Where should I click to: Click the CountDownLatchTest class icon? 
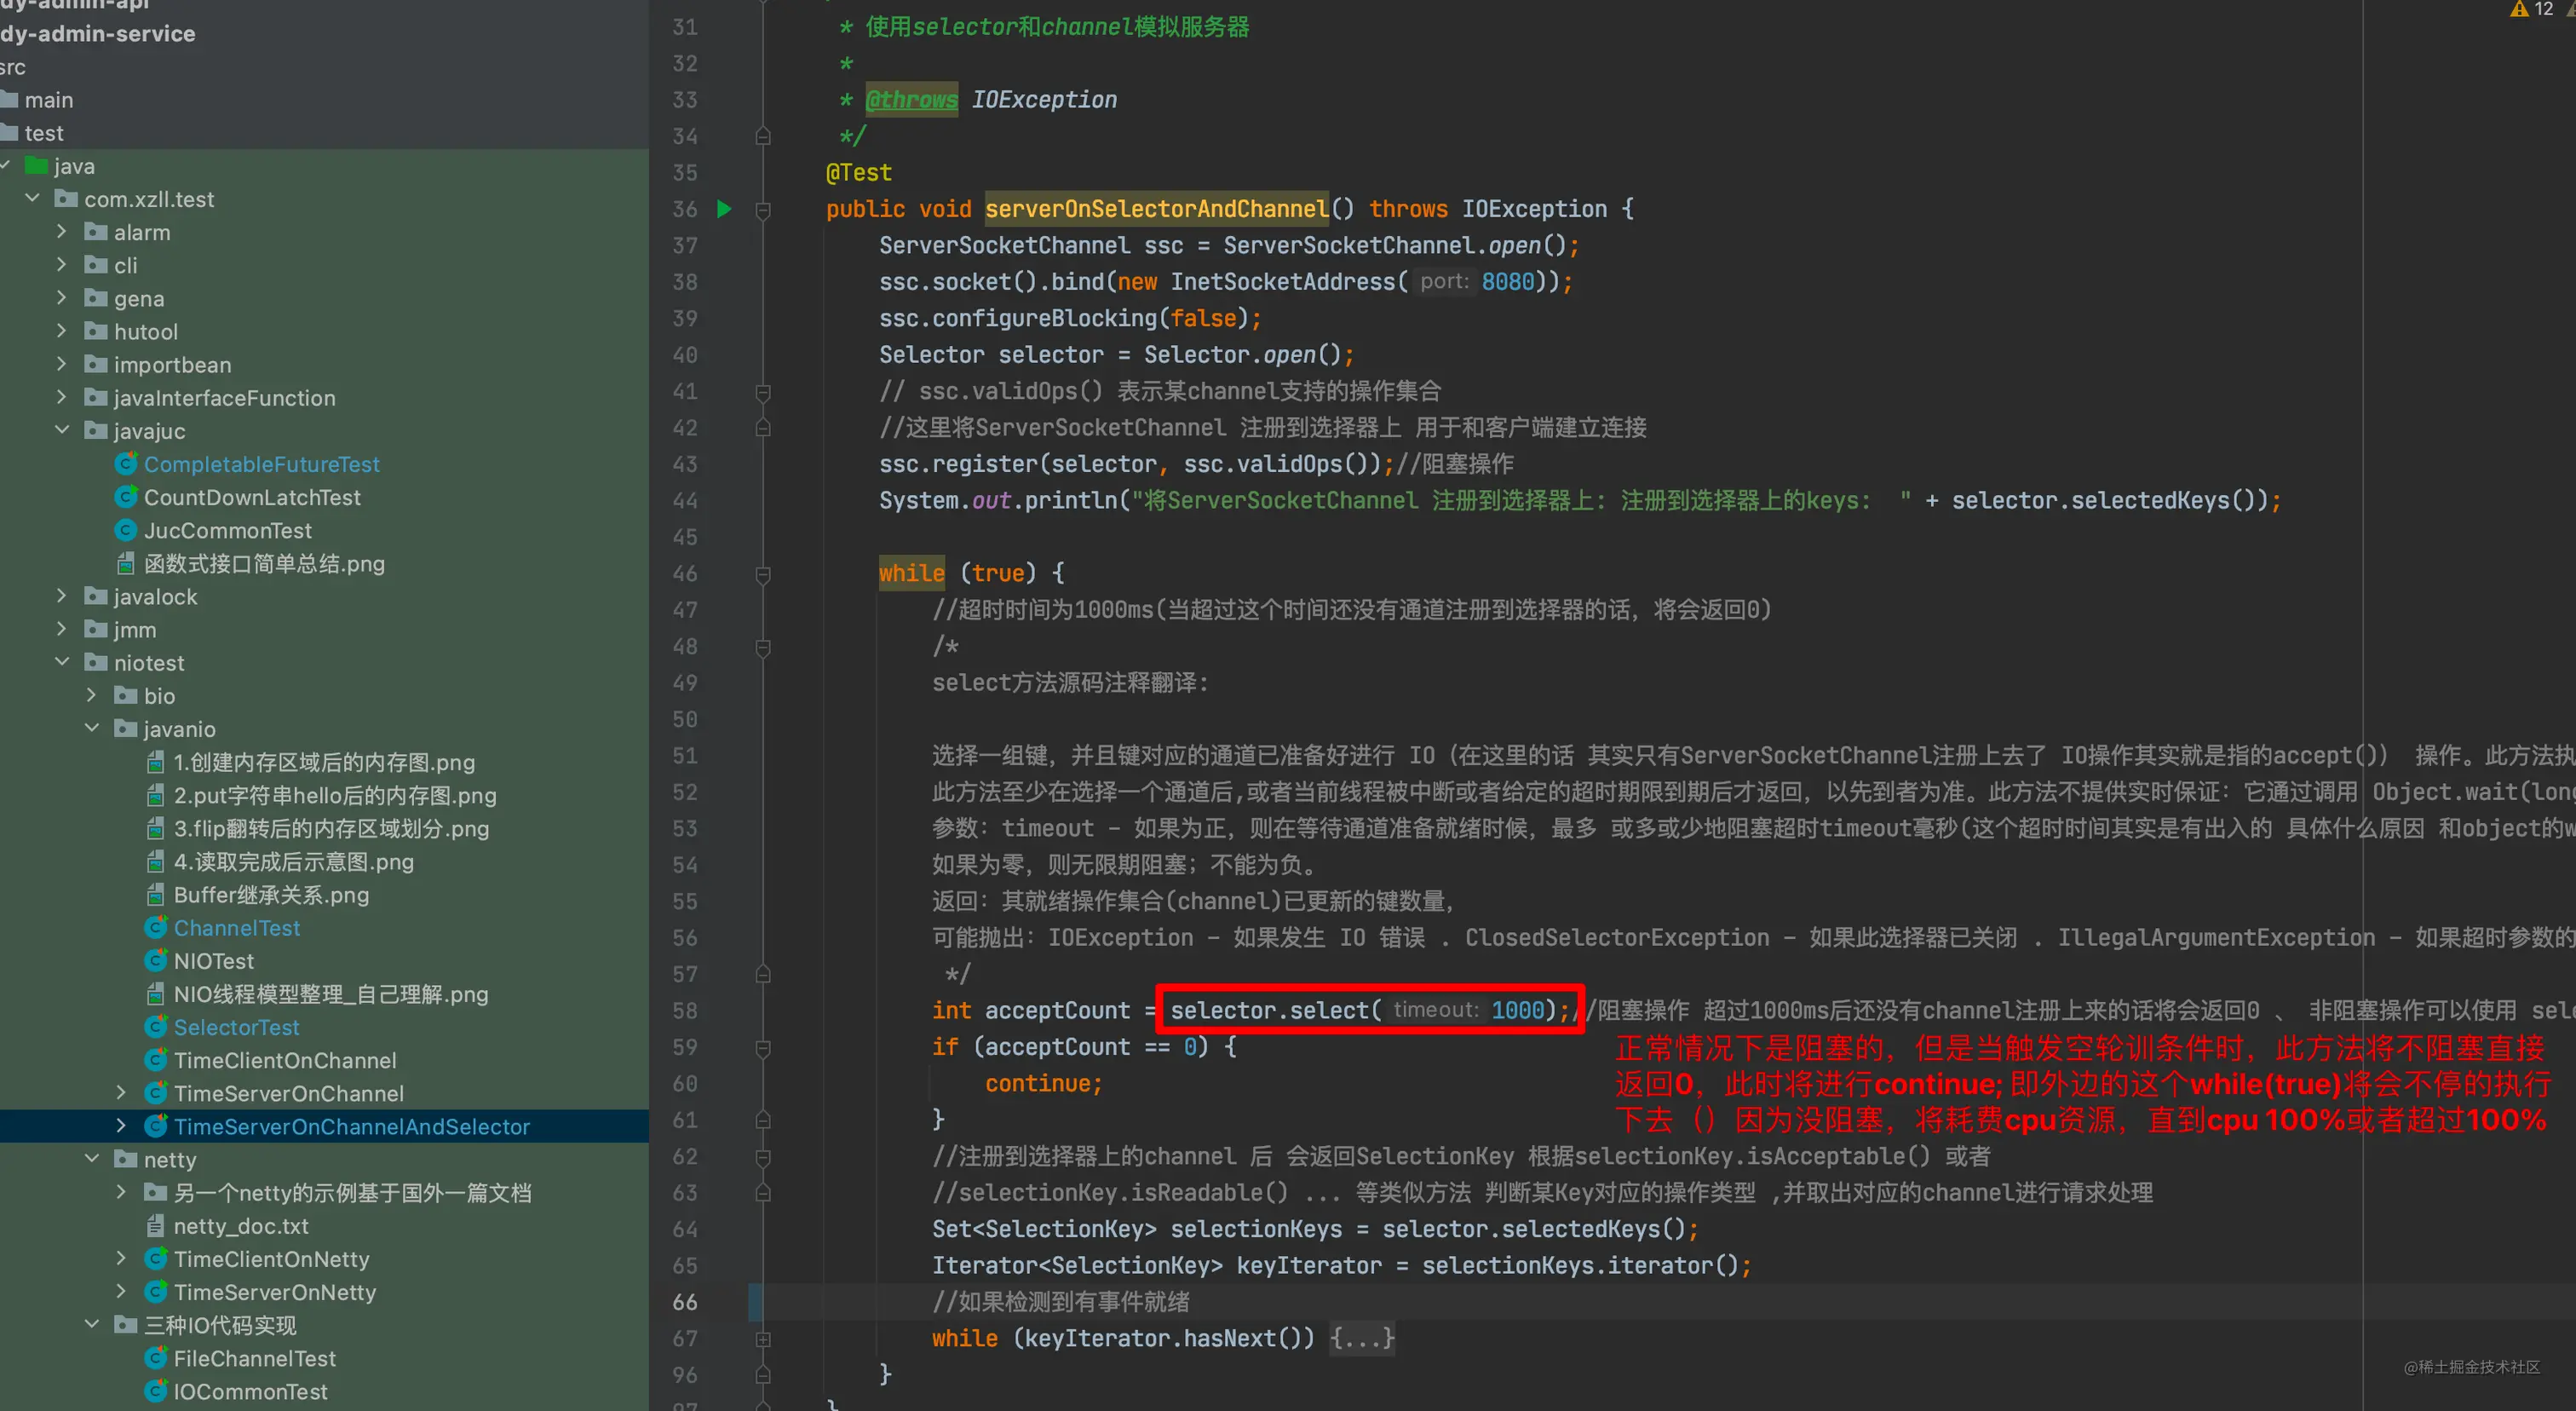126,497
